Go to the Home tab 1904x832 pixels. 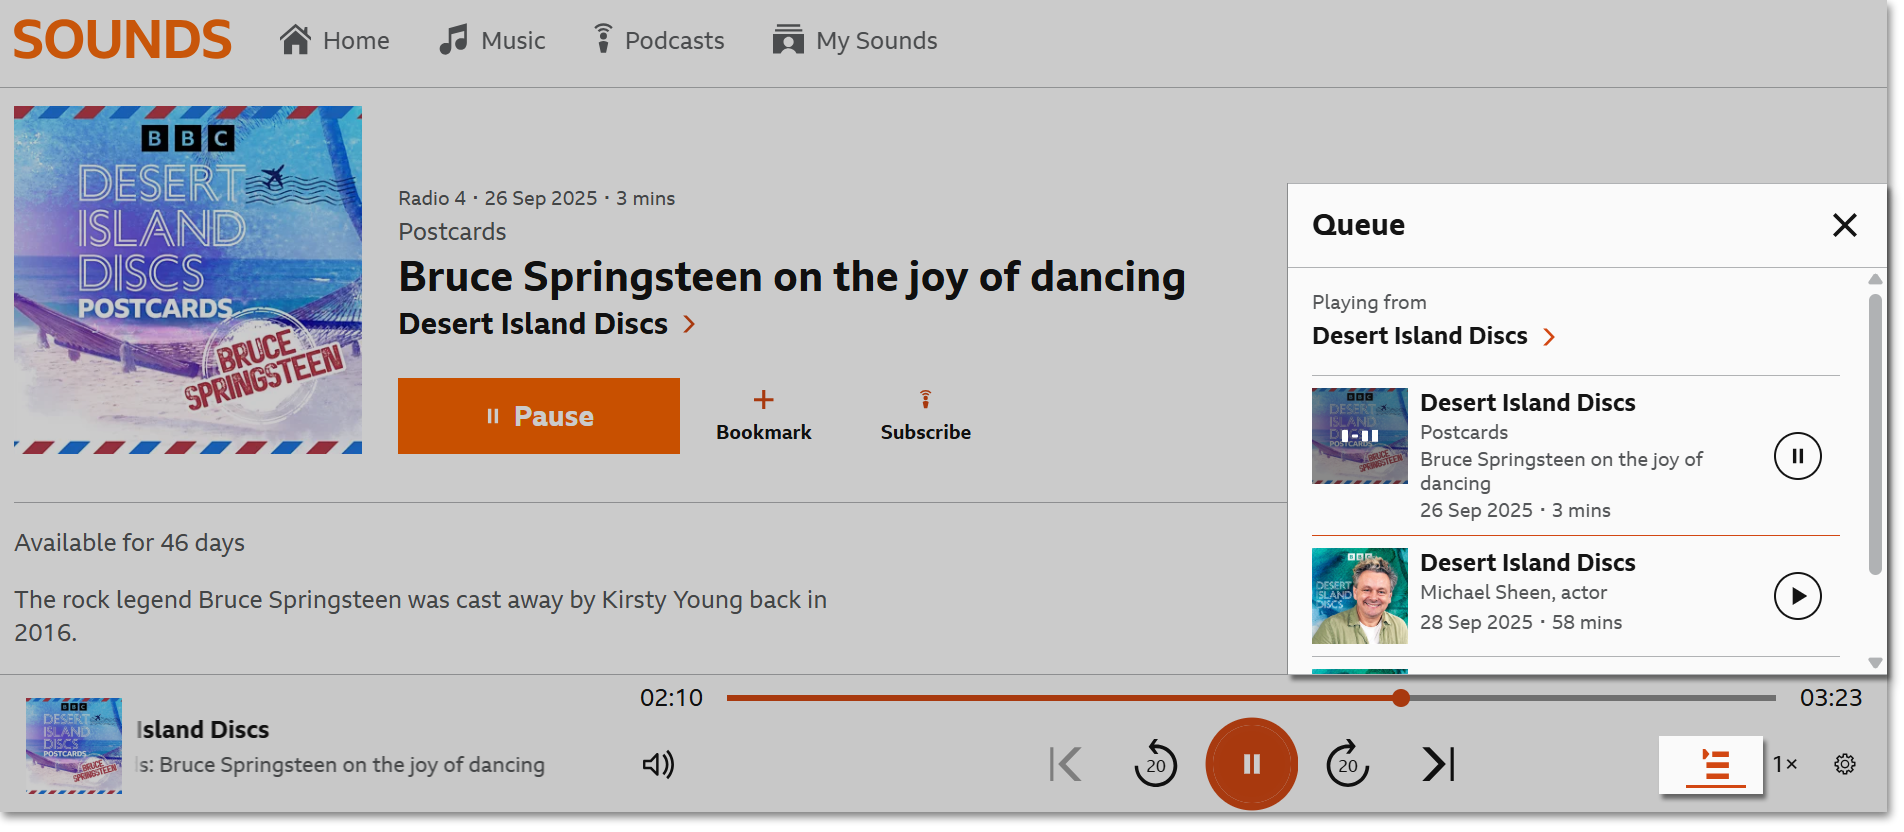coord(335,40)
